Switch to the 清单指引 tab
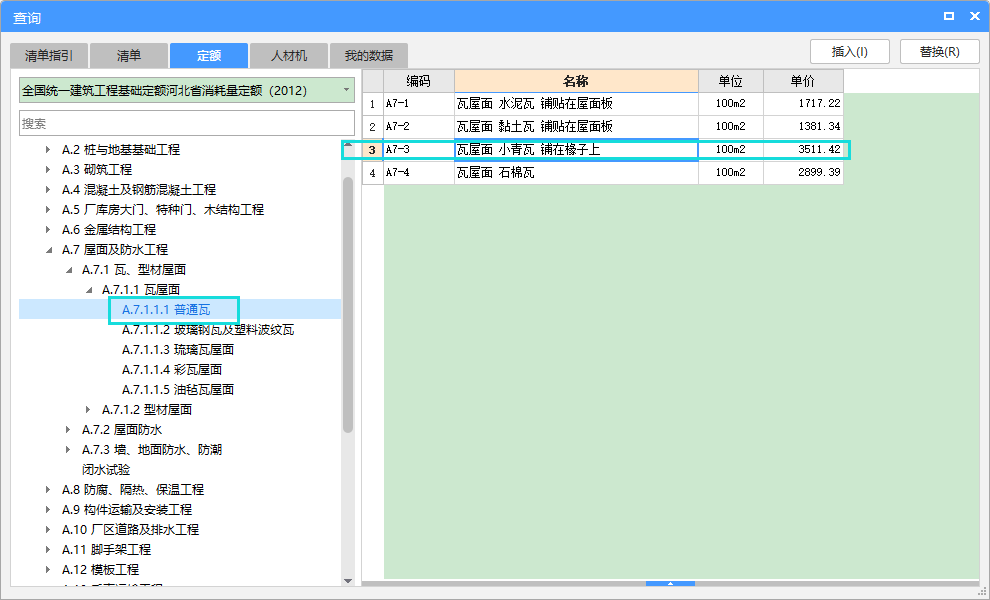Screen dimensions: 990x600 coord(47,55)
